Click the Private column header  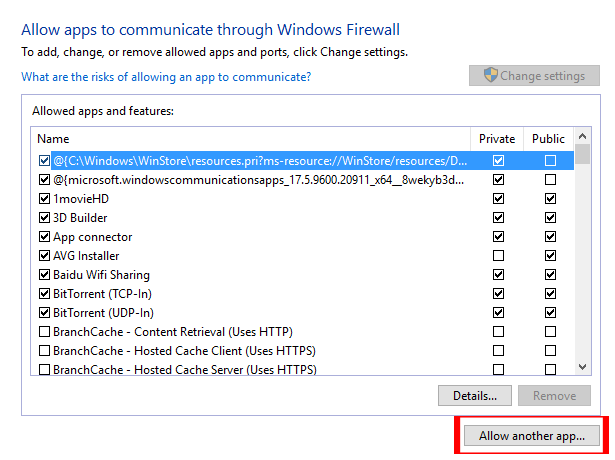pyautogui.click(x=497, y=139)
